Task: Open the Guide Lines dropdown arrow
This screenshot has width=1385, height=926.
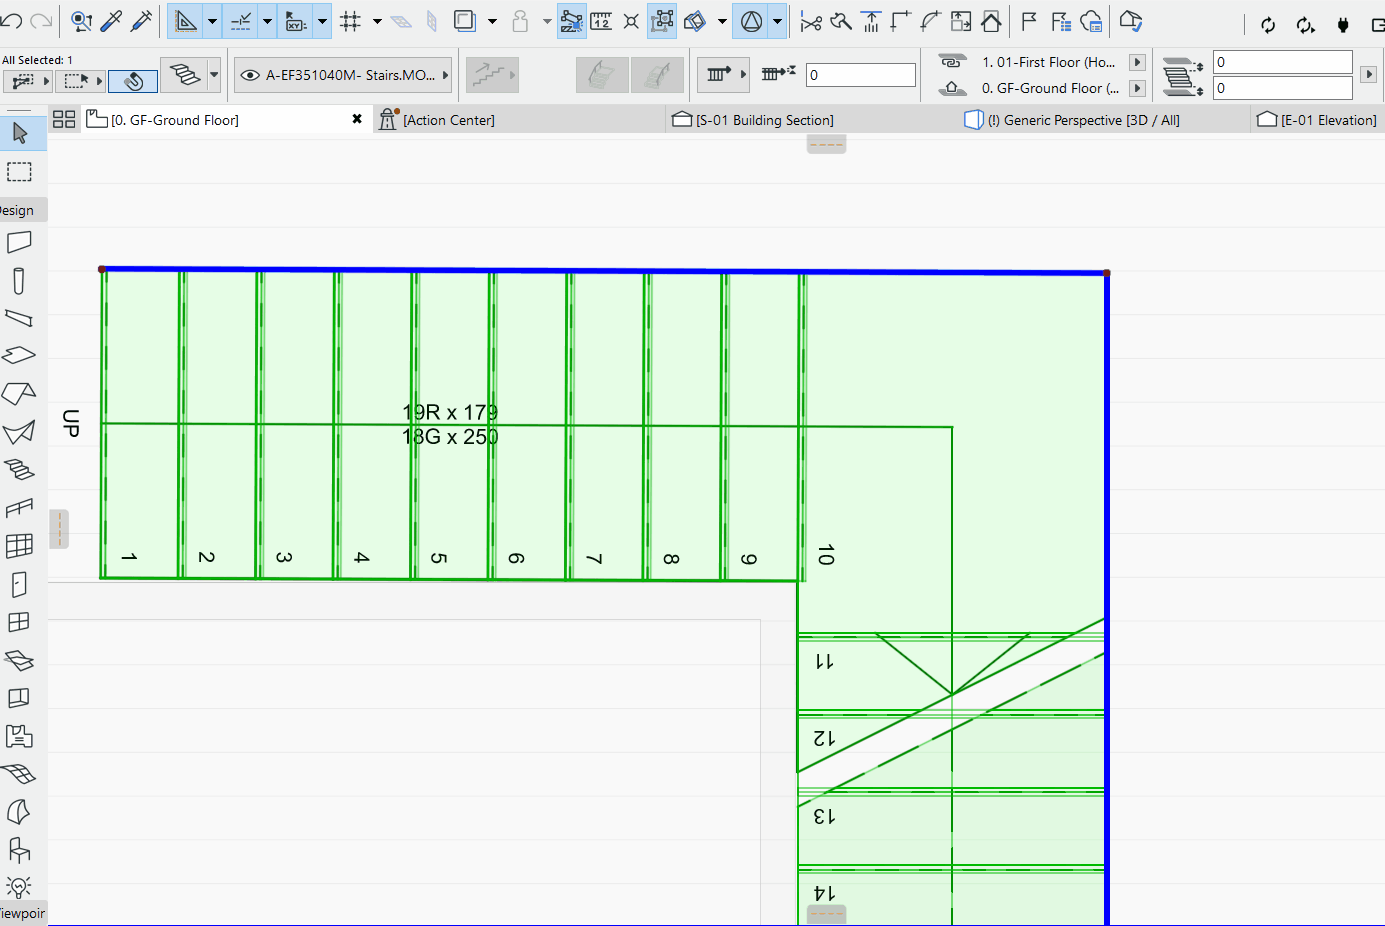Action: (x=212, y=21)
